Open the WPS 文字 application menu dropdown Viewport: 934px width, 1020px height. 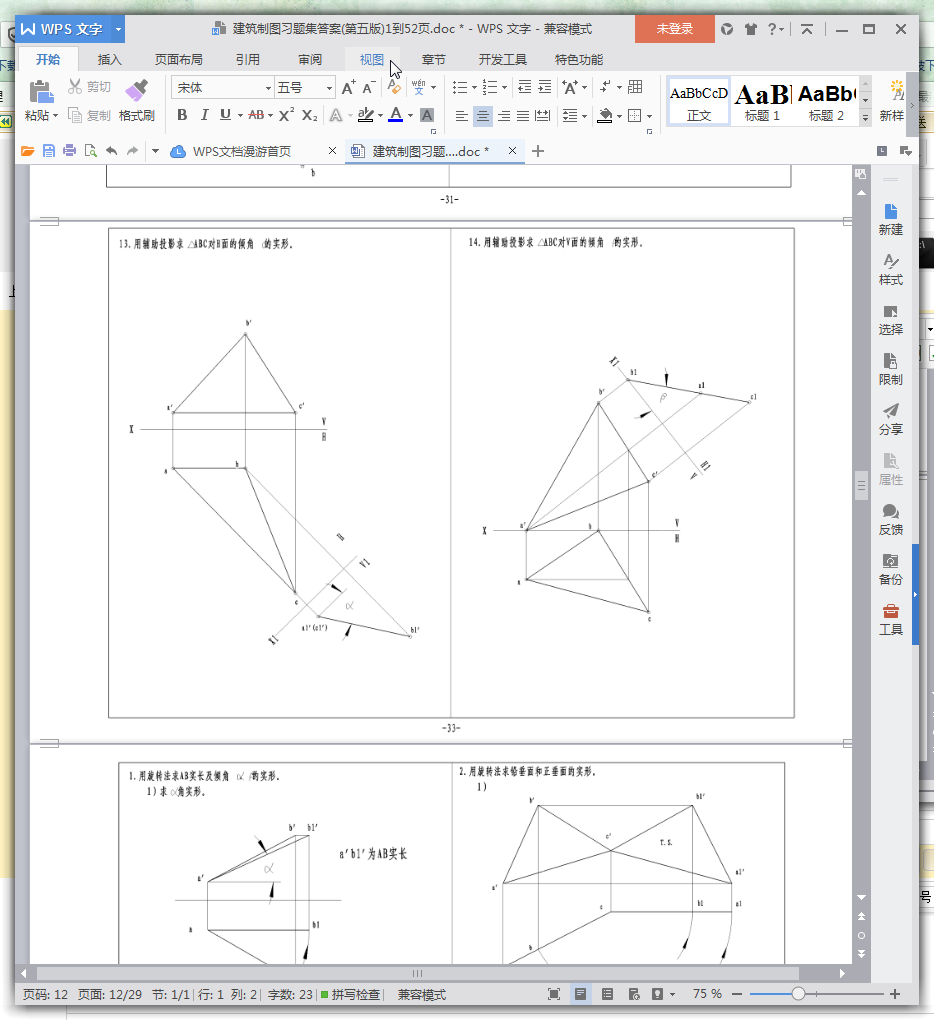(x=118, y=29)
